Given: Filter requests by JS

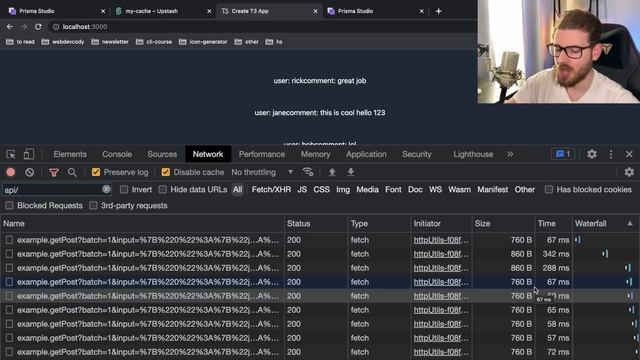Looking at the screenshot, I should pyautogui.click(x=302, y=189).
